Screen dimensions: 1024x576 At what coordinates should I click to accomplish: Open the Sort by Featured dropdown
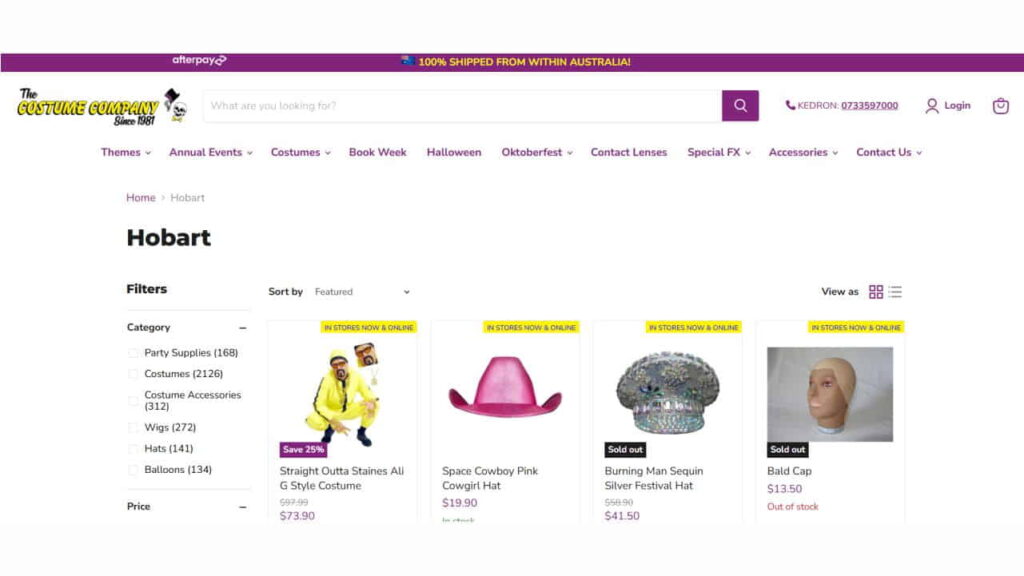(x=362, y=292)
